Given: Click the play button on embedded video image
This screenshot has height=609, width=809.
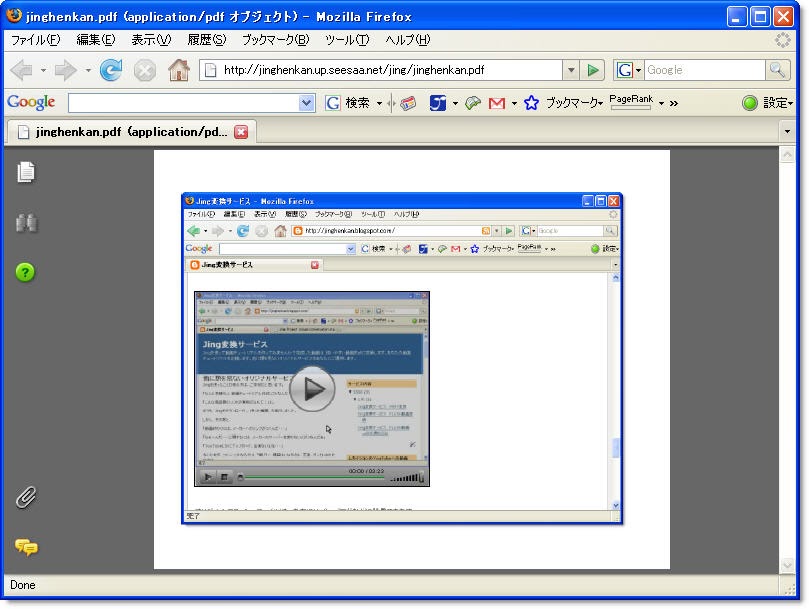Looking at the screenshot, I should [x=312, y=389].
